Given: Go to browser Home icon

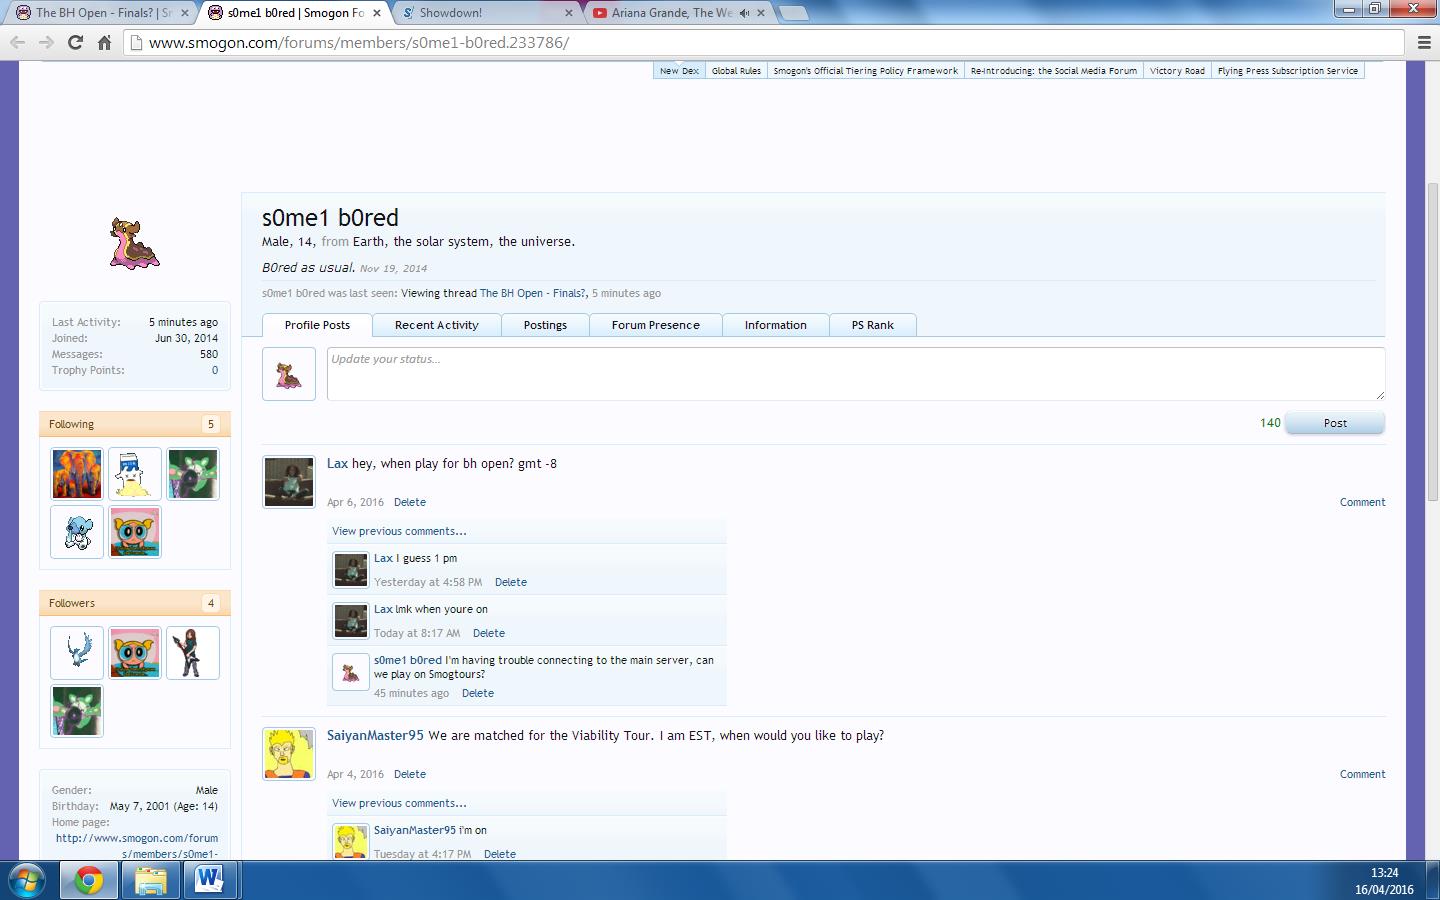Looking at the screenshot, I should pyautogui.click(x=104, y=42).
